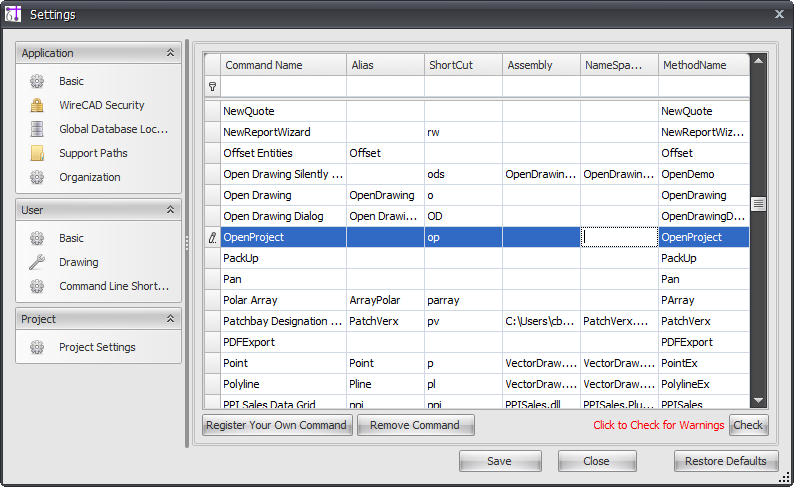
Task: Click Register Your Own Command button
Action: [277, 425]
